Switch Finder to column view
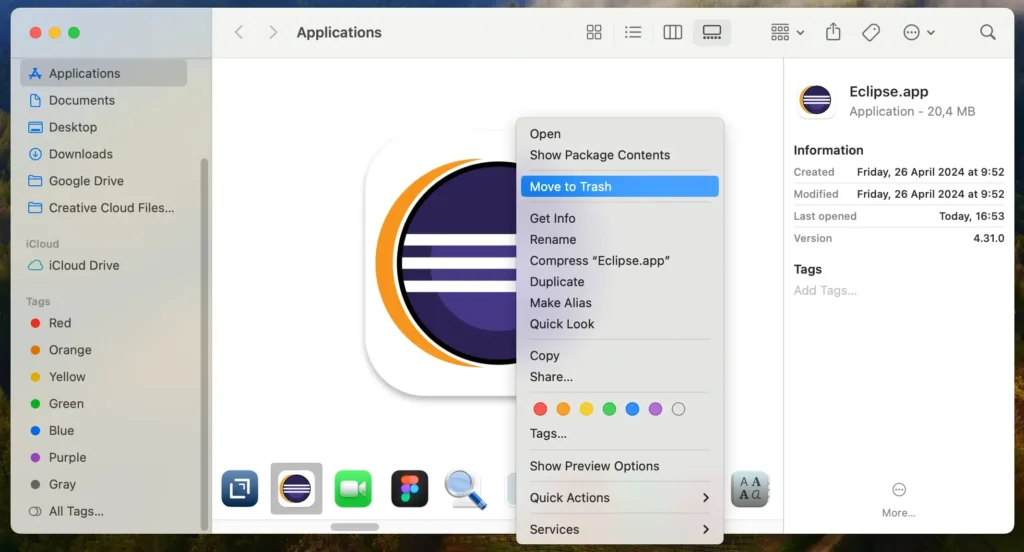Image resolution: width=1024 pixels, height=552 pixels. click(x=673, y=33)
